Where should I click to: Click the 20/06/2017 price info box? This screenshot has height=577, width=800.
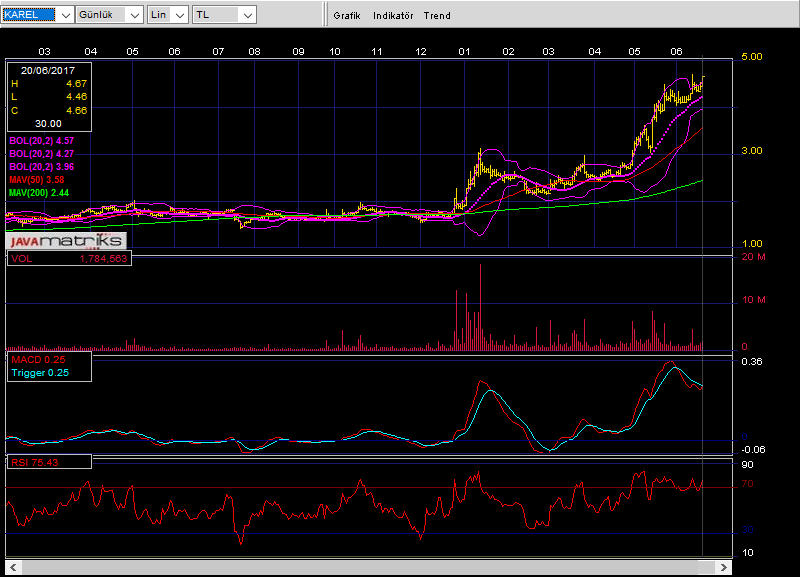[49, 97]
